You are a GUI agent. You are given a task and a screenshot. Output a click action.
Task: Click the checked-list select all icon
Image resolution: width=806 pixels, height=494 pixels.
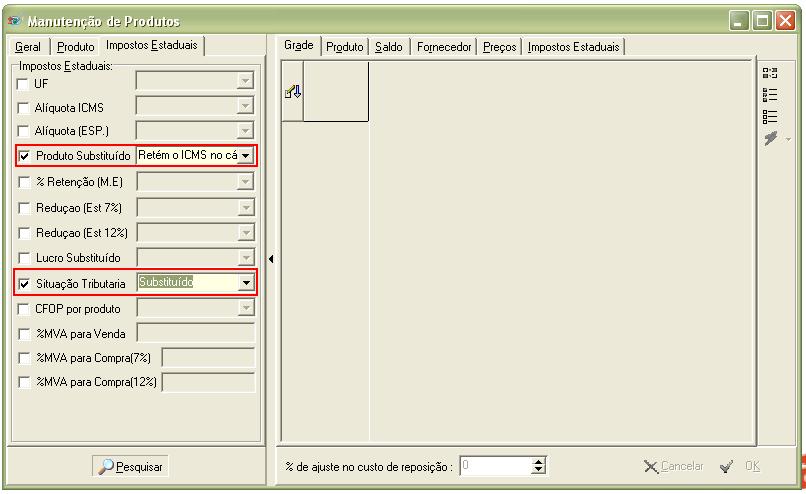pyautogui.click(x=770, y=95)
